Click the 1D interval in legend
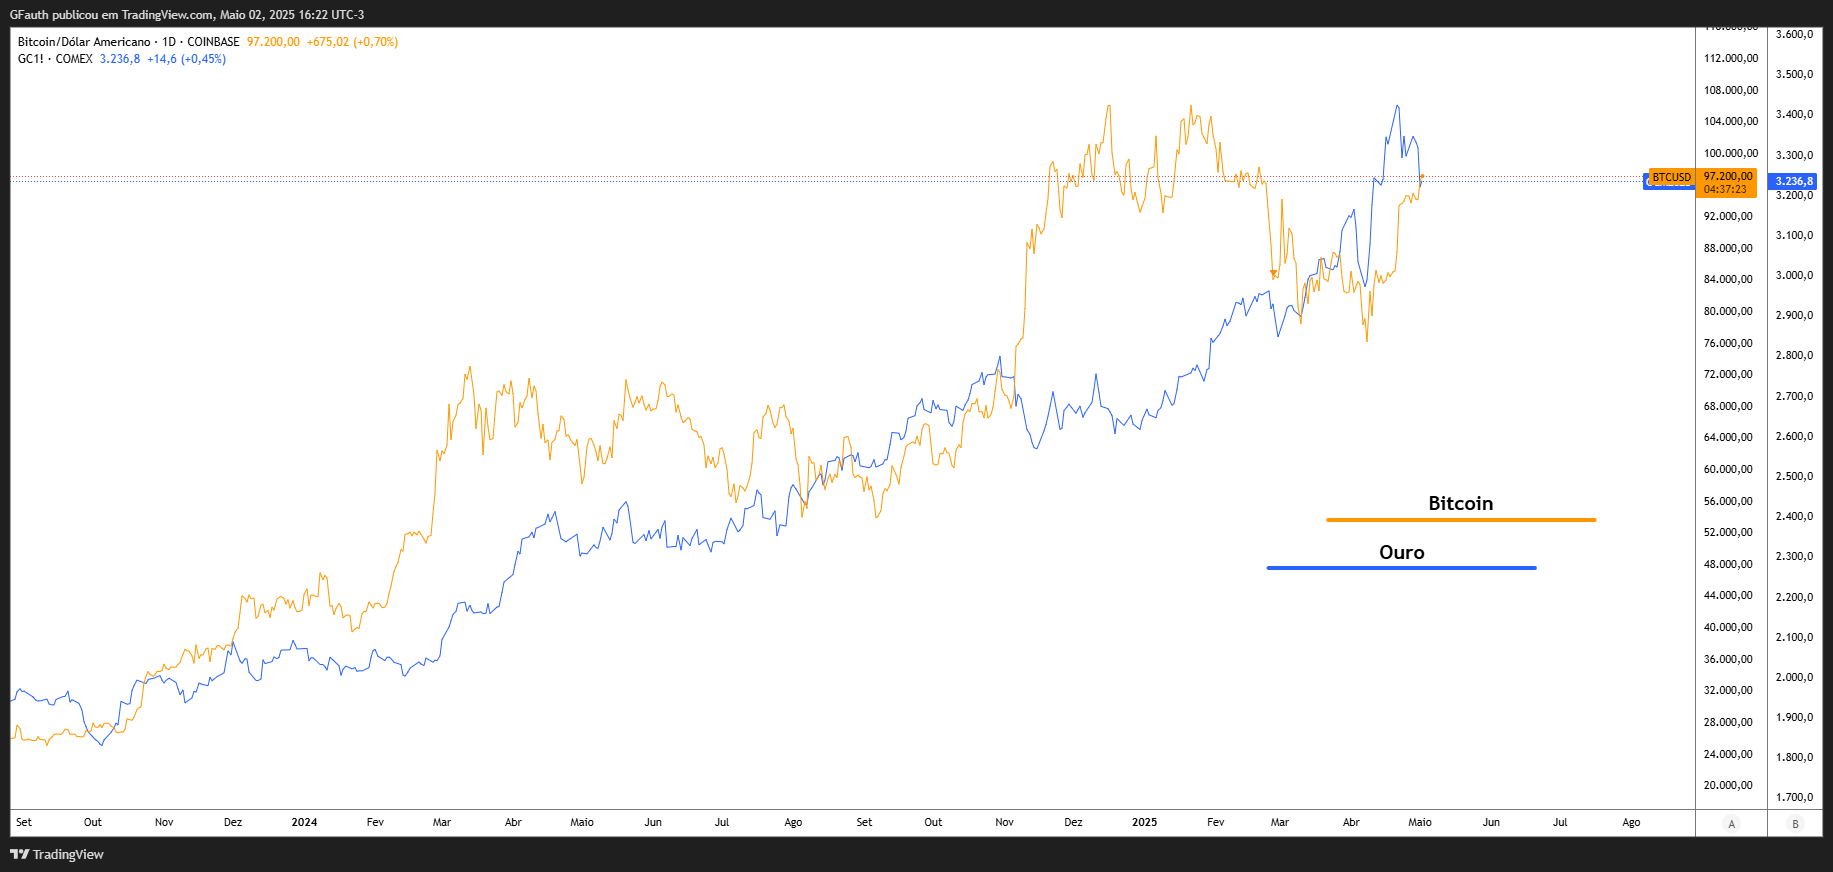 click(x=169, y=42)
